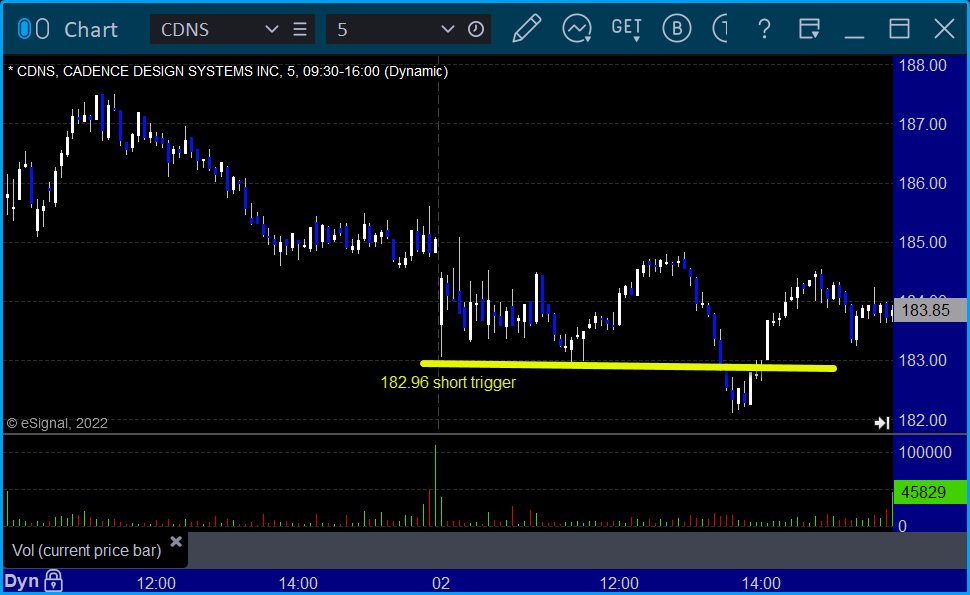The image size is (970, 595).
Task: Click the tallest green volume bar
Action: (436, 486)
